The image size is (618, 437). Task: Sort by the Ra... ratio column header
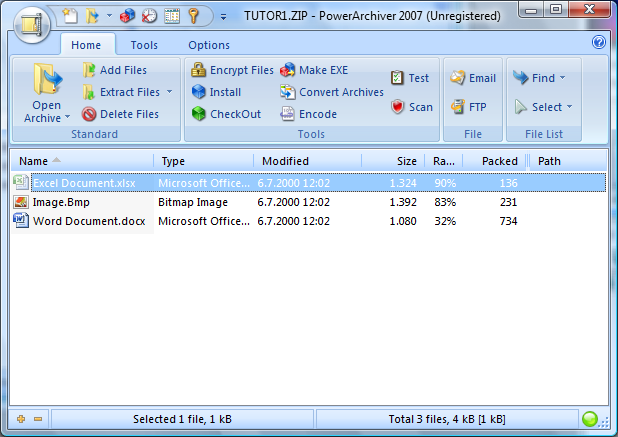pos(444,161)
